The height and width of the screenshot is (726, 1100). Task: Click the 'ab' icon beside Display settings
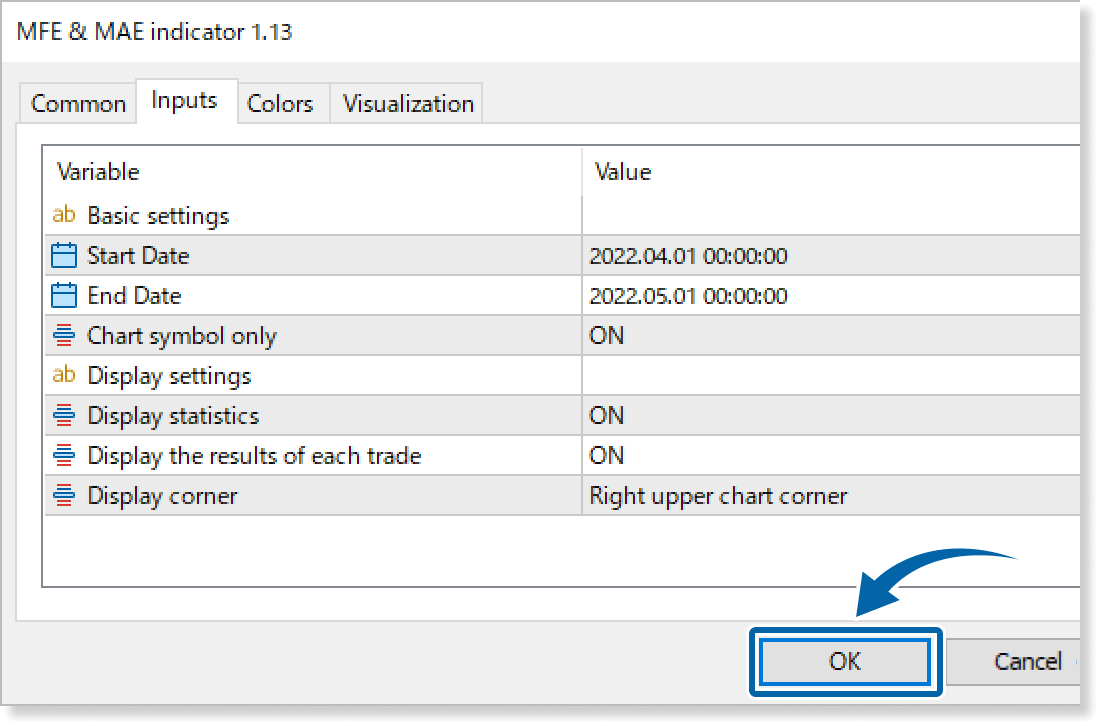(x=64, y=376)
